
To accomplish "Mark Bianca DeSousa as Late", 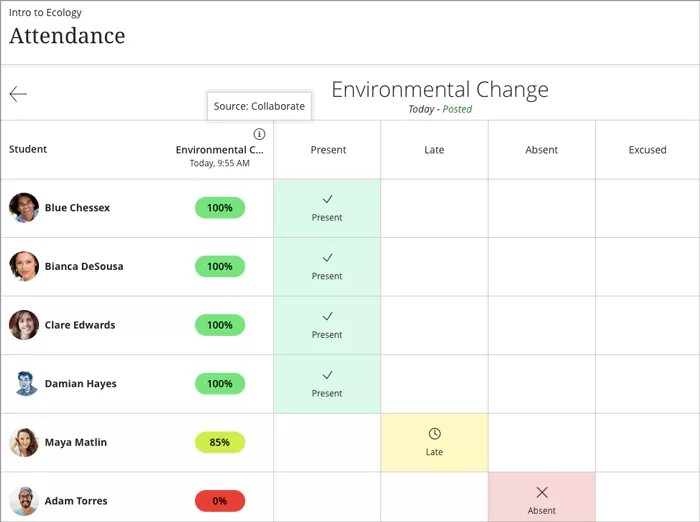I will tap(434, 267).
